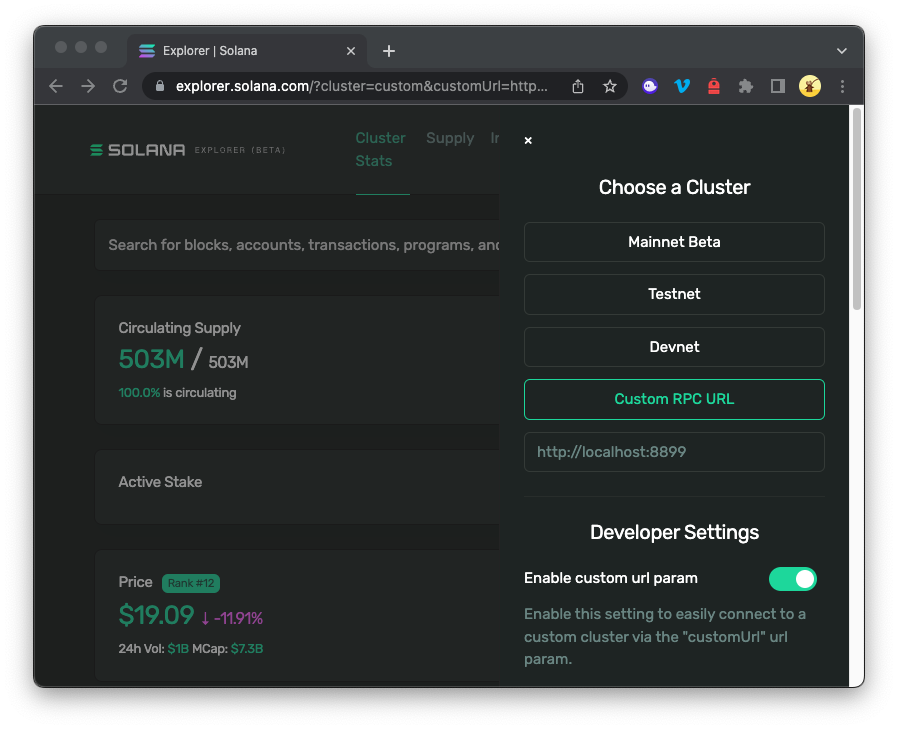Open the blue V extension

coord(682,86)
